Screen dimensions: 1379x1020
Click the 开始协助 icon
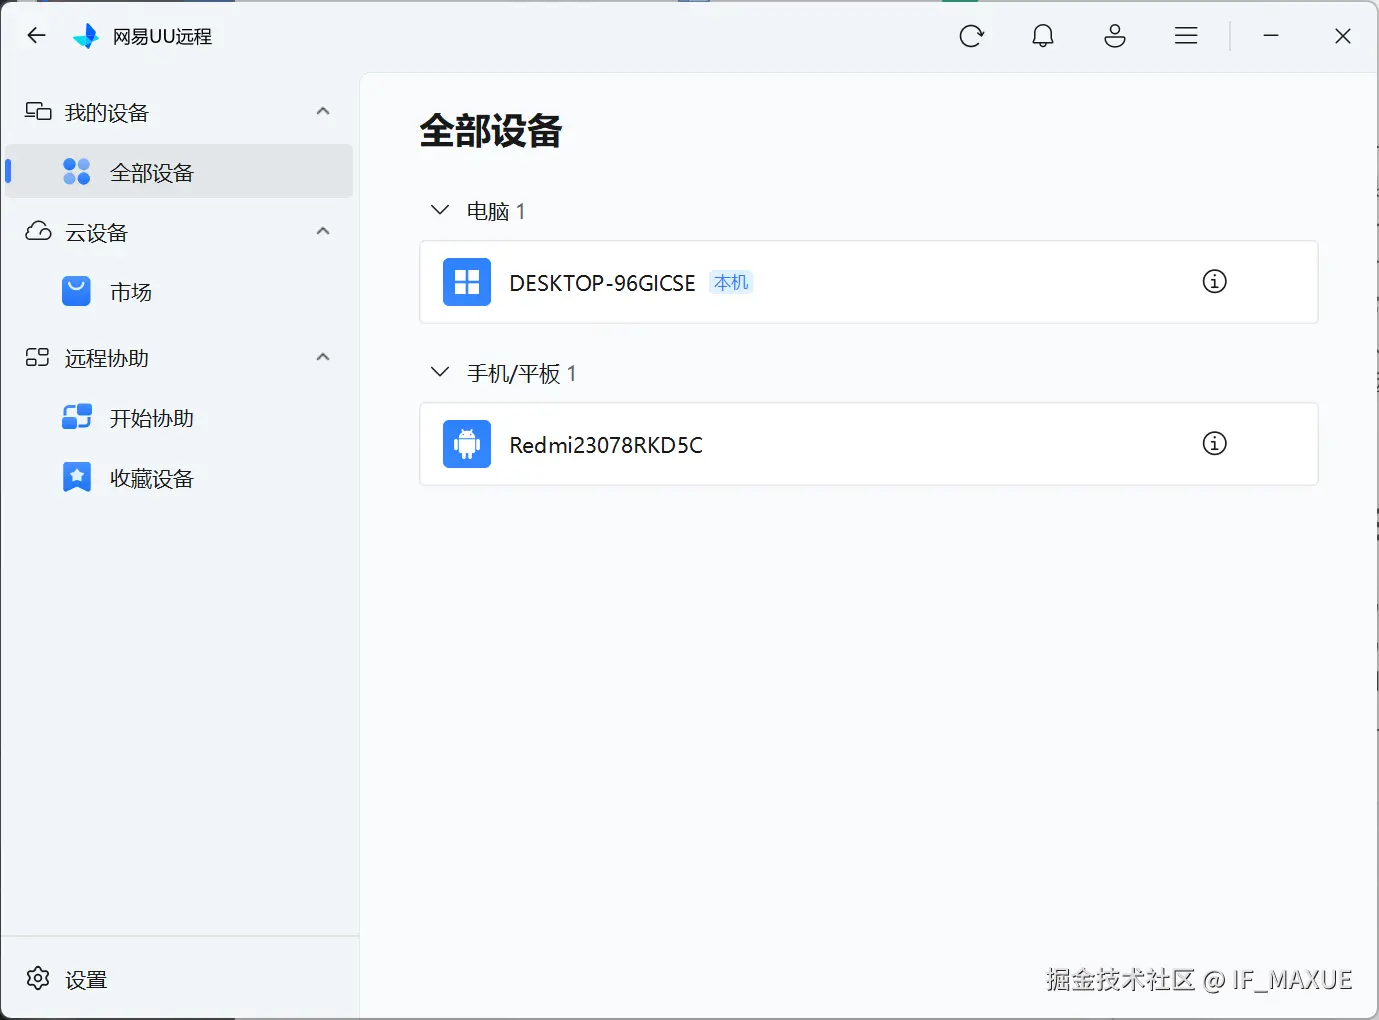tap(77, 417)
